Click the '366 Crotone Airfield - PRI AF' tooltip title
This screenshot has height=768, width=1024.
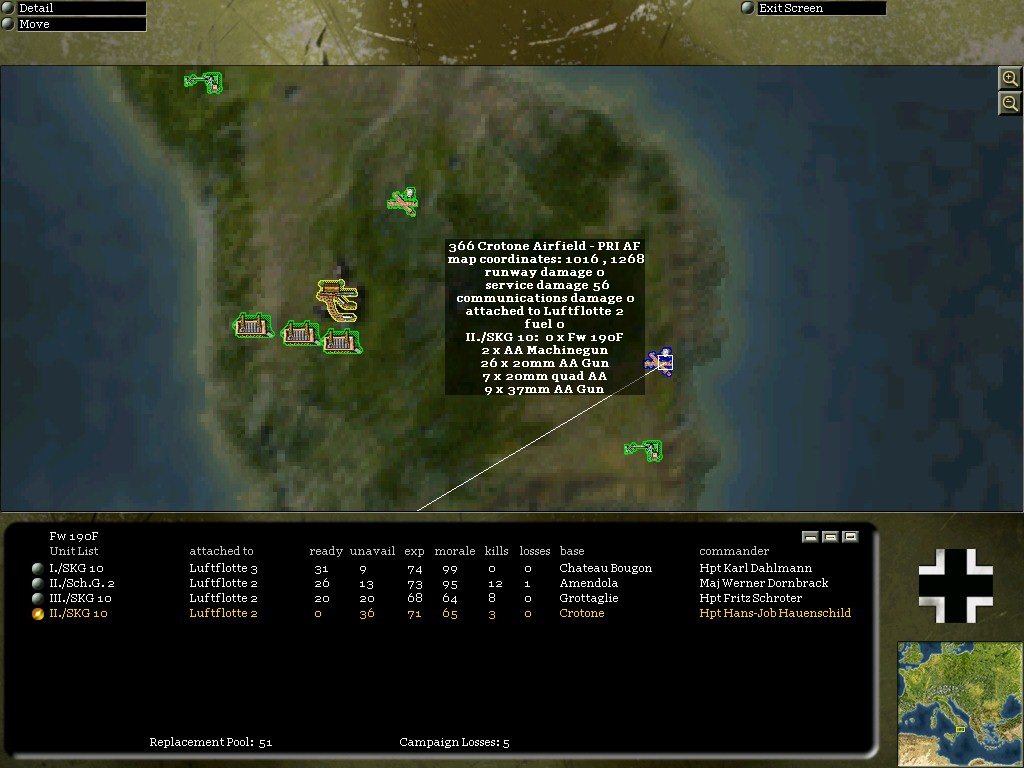point(544,246)
